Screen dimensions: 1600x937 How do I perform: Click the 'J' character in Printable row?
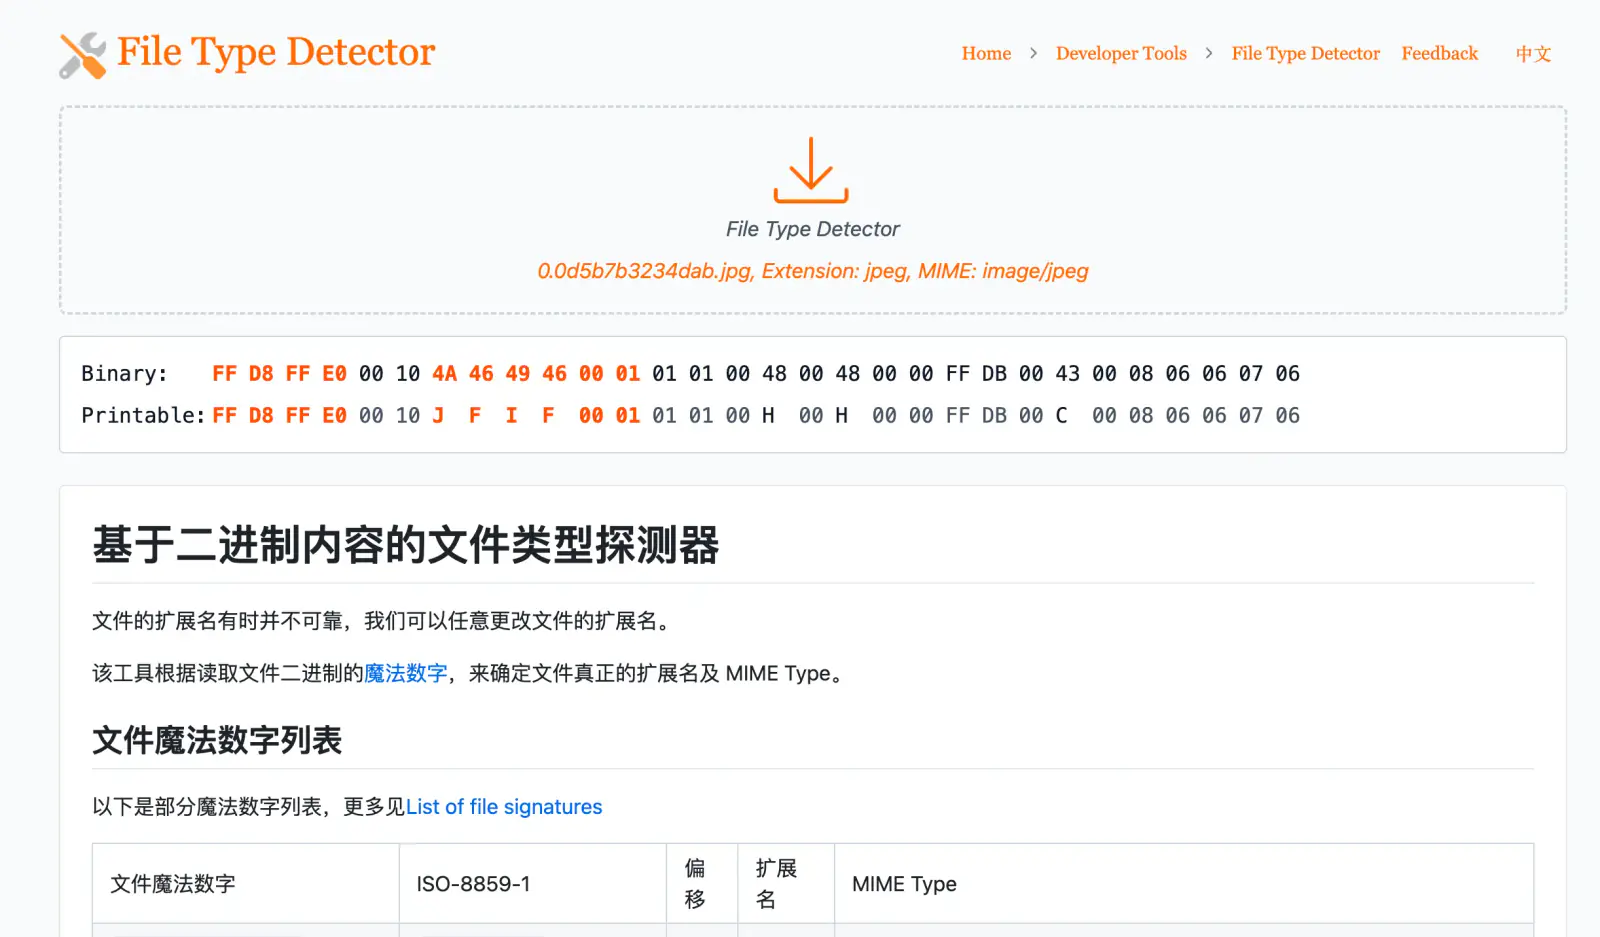(438, 416)
